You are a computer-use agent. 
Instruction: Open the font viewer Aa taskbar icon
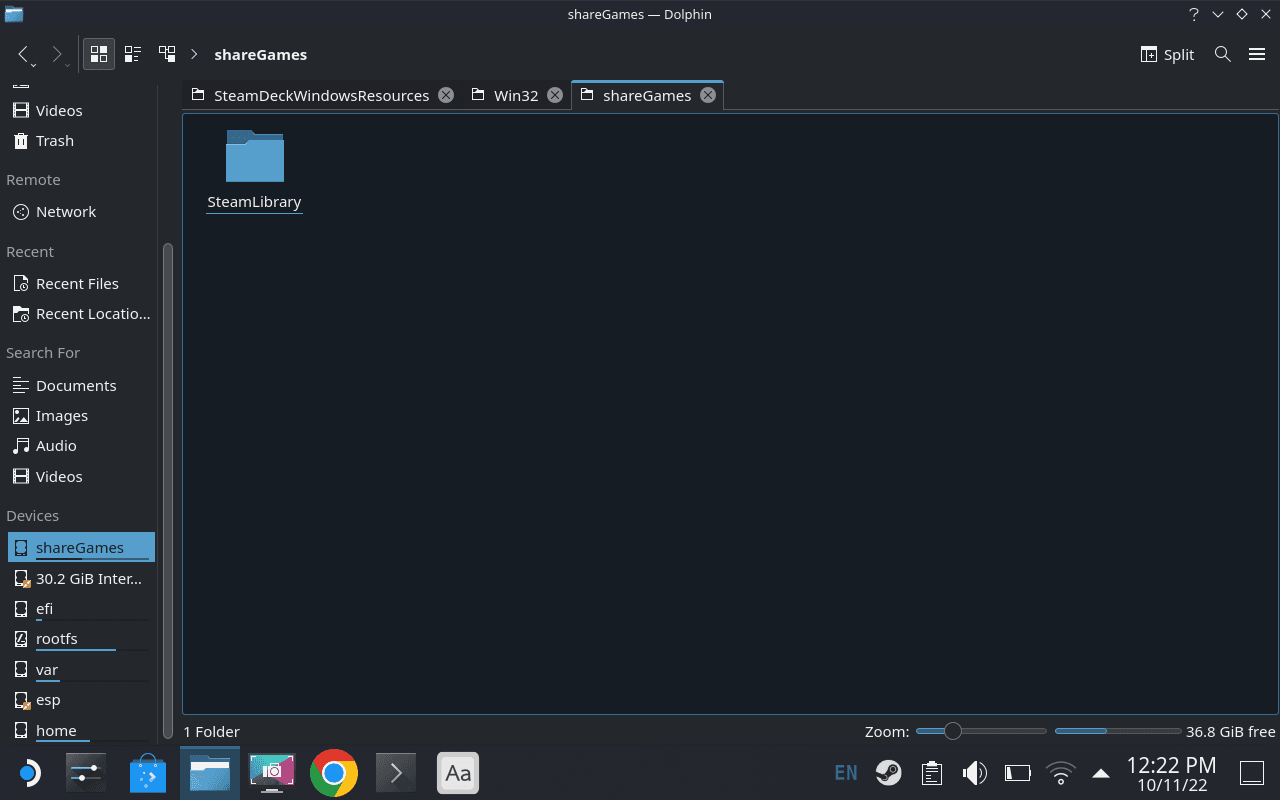click(458, 773)
